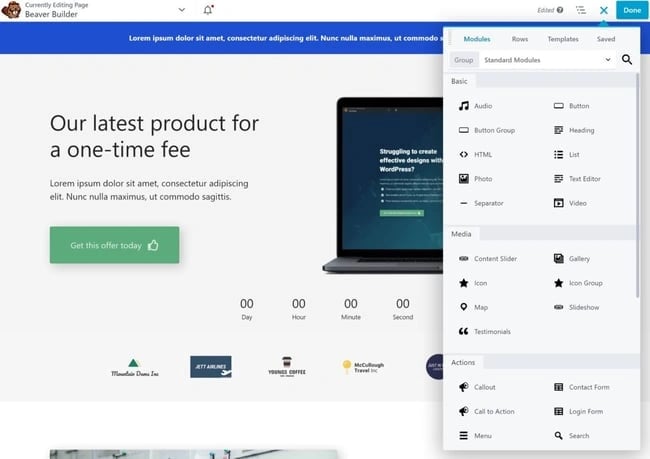Click the Edited help icon
This screenshot has width=650, height=459.
click(x=560, y=10)
